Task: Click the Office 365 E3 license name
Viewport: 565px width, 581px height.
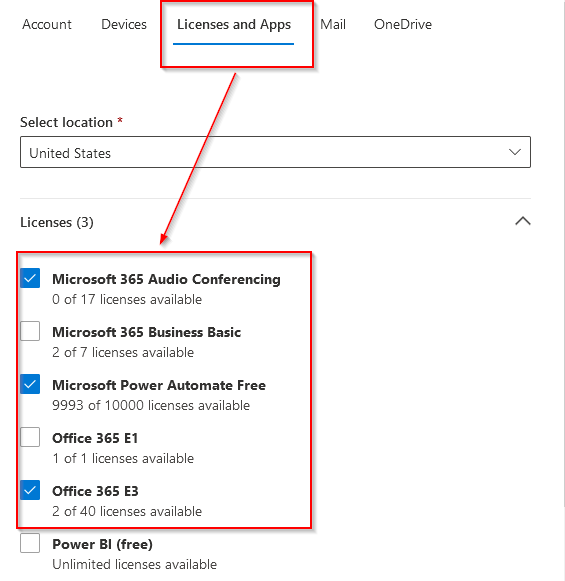Action: (95, 491)
